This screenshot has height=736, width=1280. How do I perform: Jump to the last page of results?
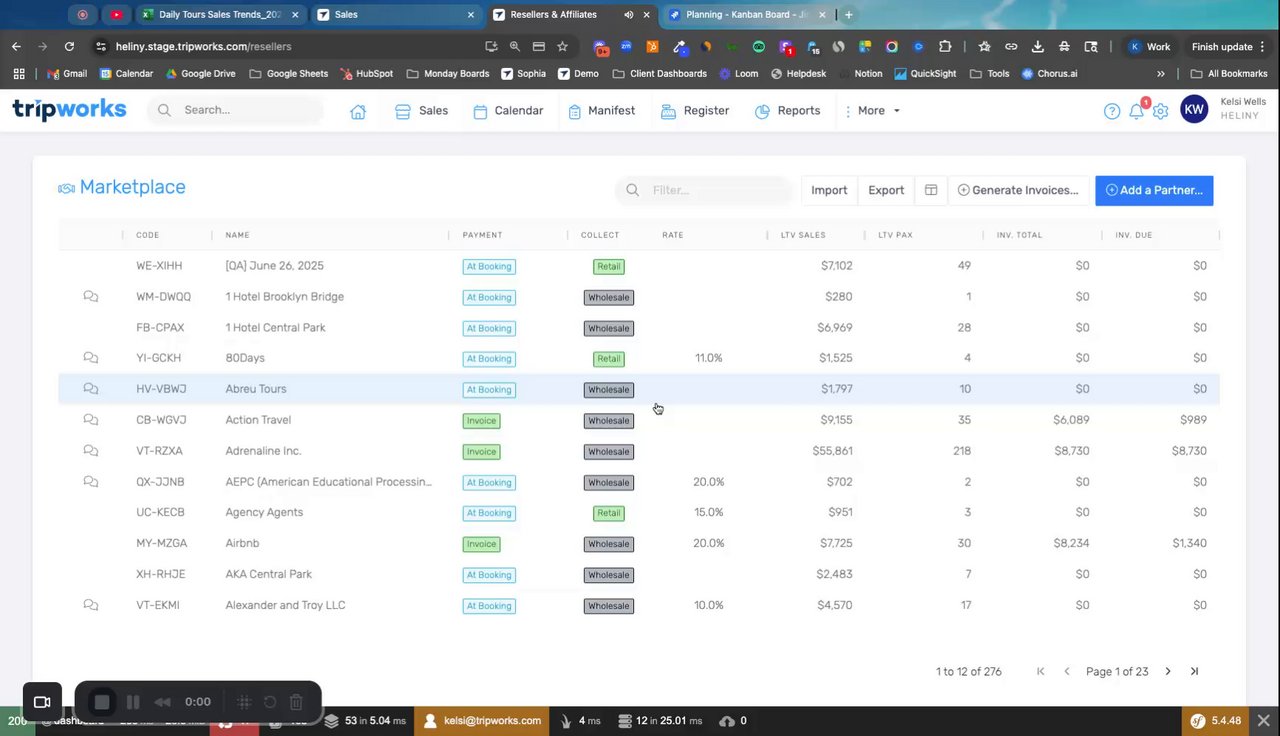(1194, 672)
